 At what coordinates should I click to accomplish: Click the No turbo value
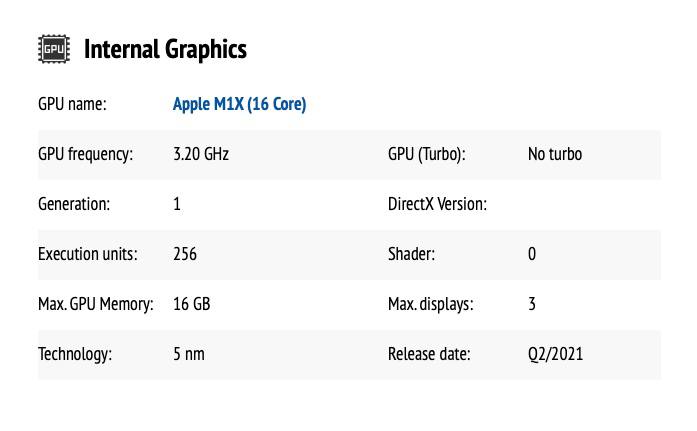pyautogui.click(x=555, y=154)
